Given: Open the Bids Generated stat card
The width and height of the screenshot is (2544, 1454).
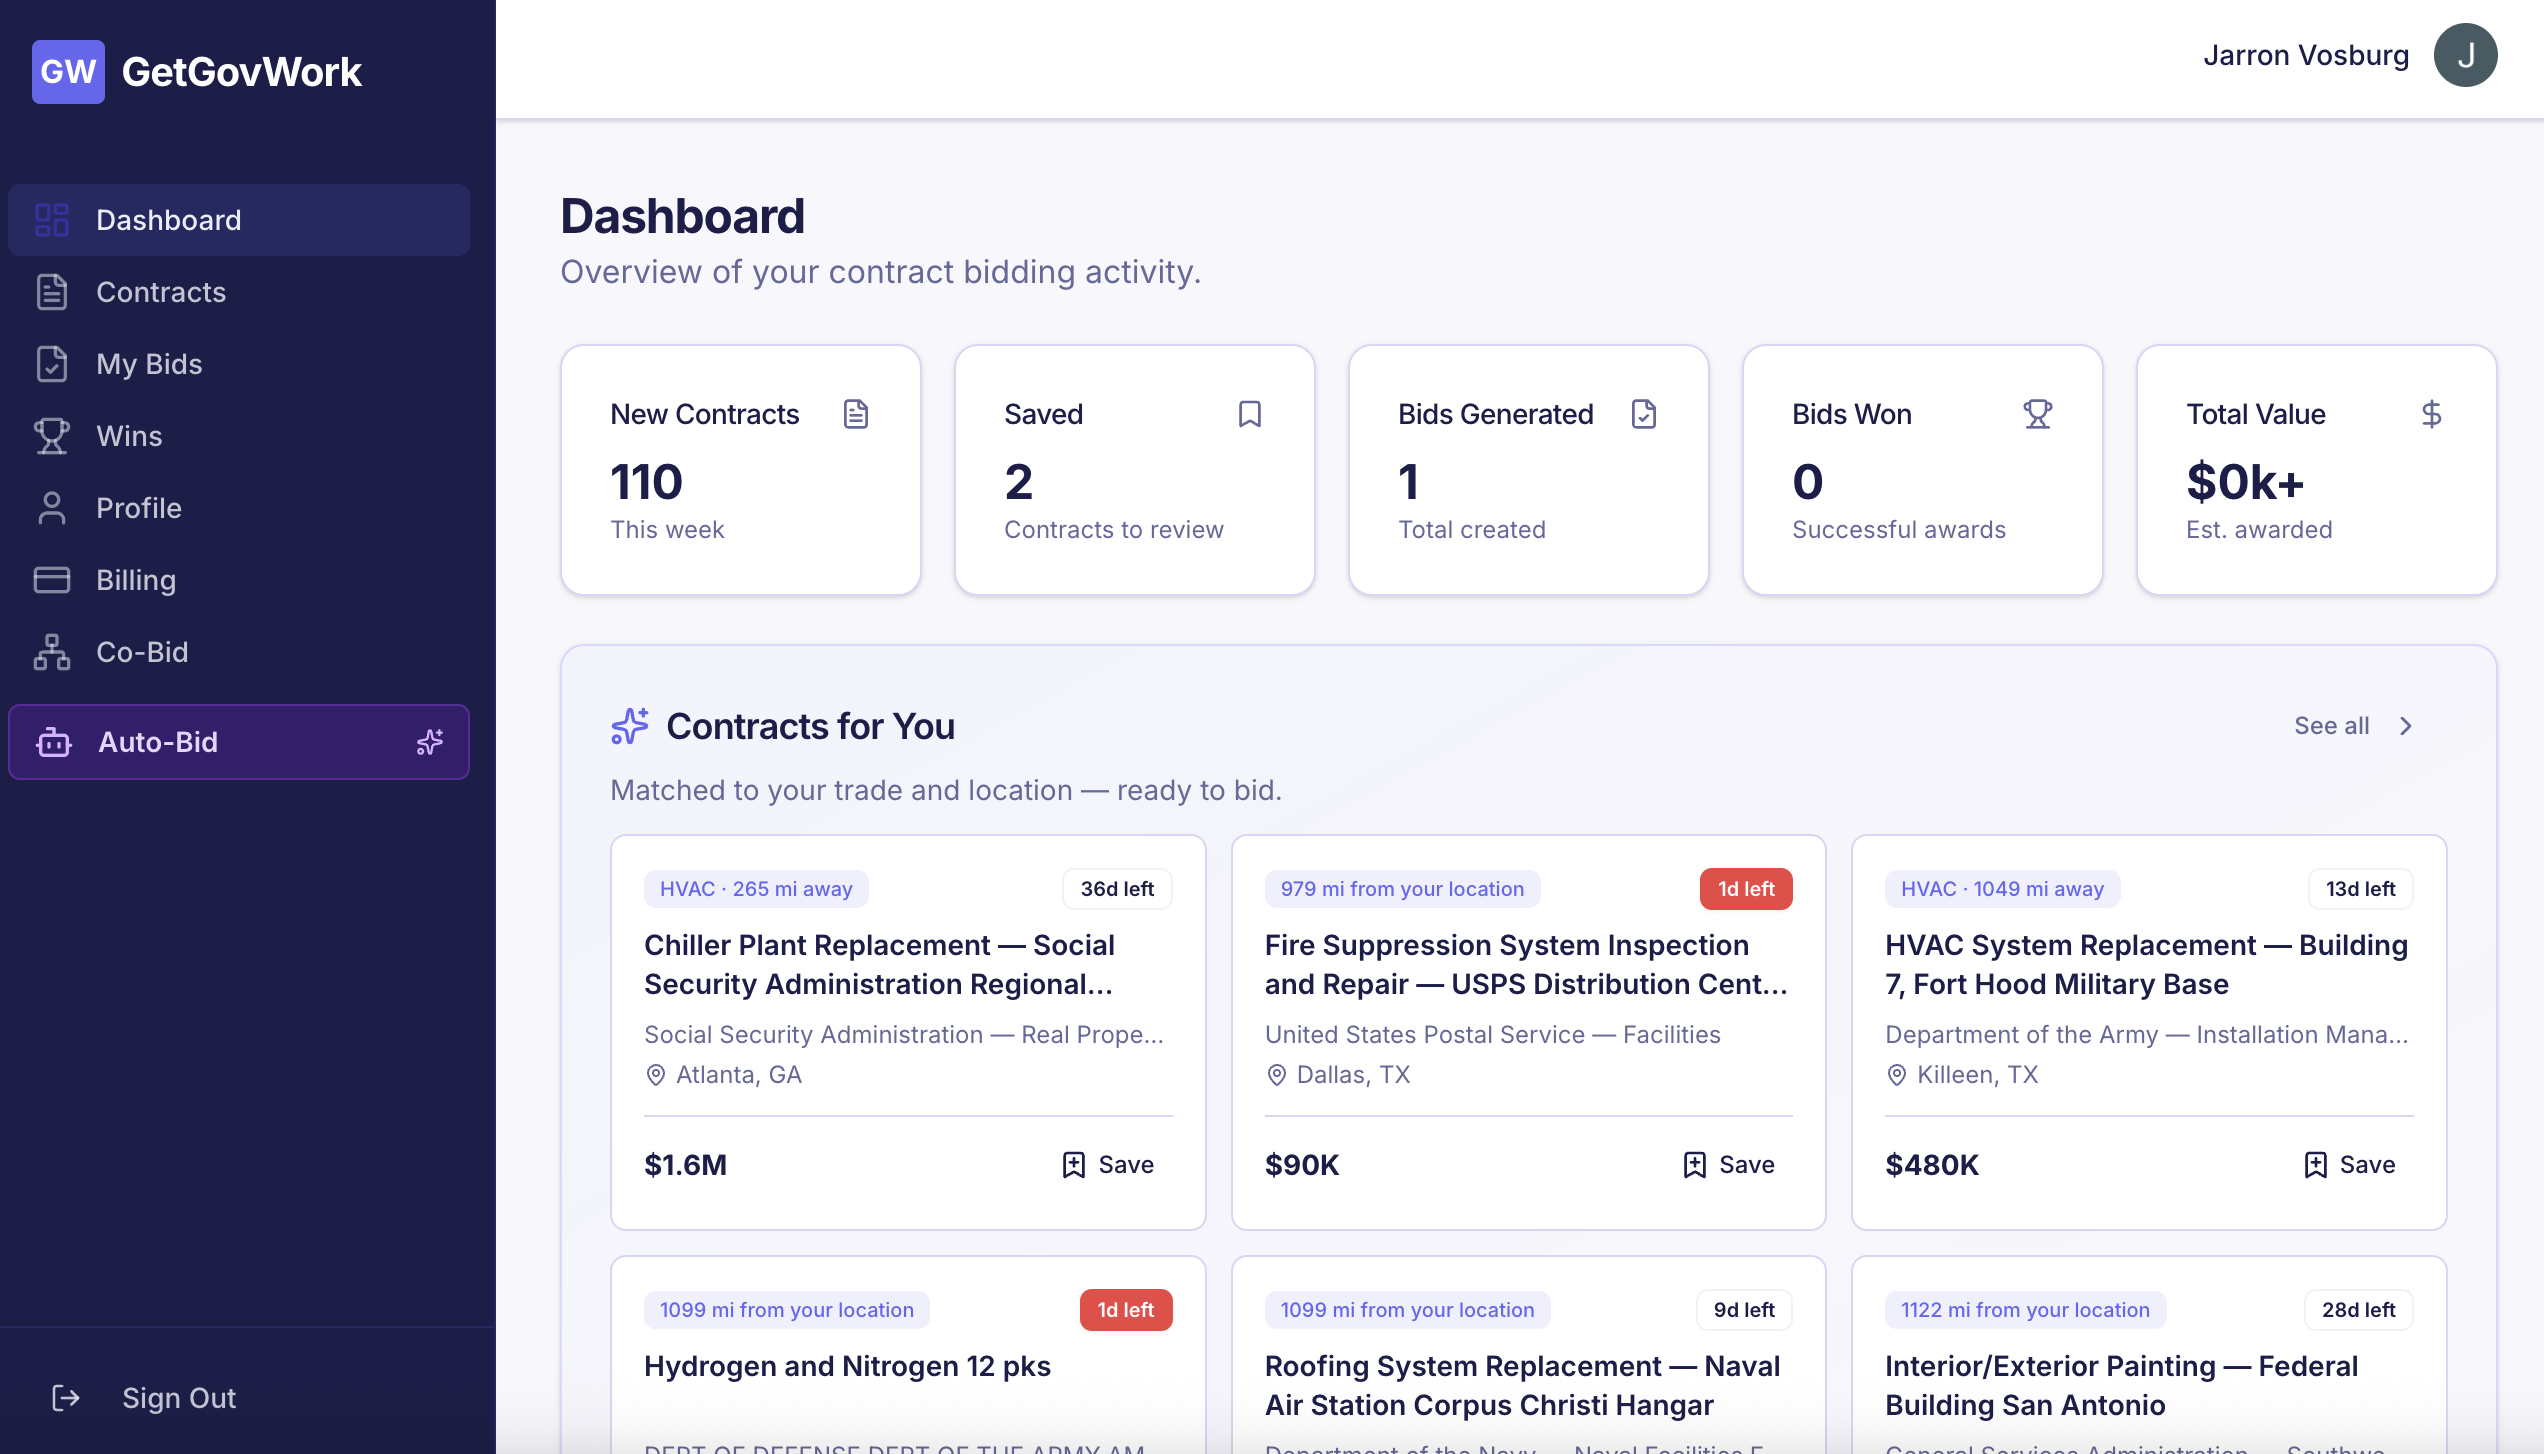Looking at the screenshot, I should coord(1529,470).
